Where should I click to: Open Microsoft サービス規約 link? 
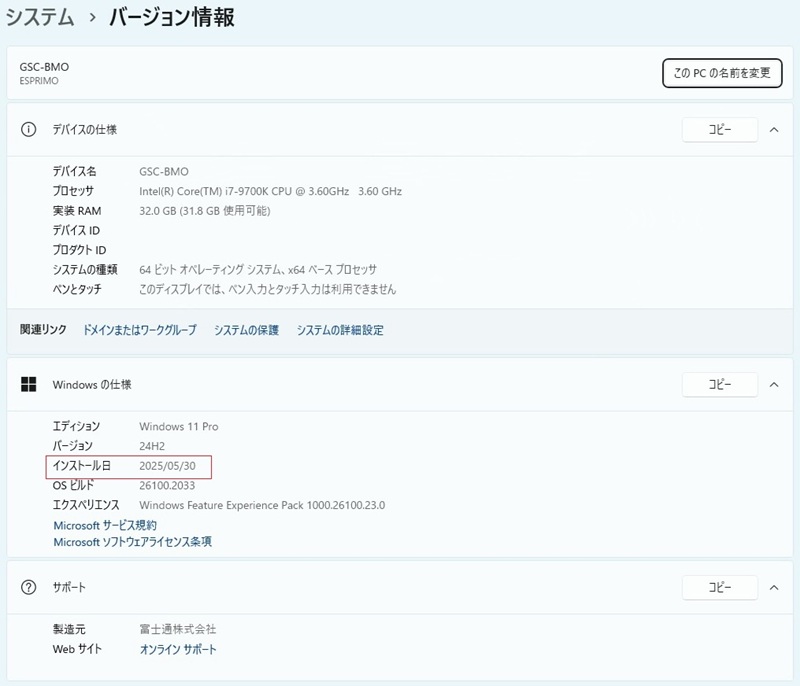[x=105, y=525]
